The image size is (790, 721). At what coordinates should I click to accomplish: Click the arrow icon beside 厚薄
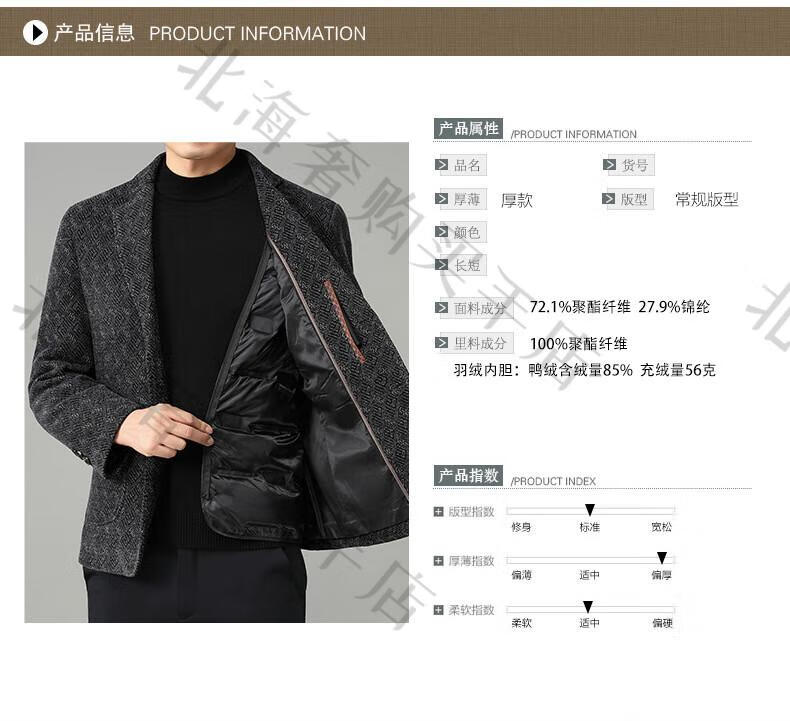tap(441, 199)
